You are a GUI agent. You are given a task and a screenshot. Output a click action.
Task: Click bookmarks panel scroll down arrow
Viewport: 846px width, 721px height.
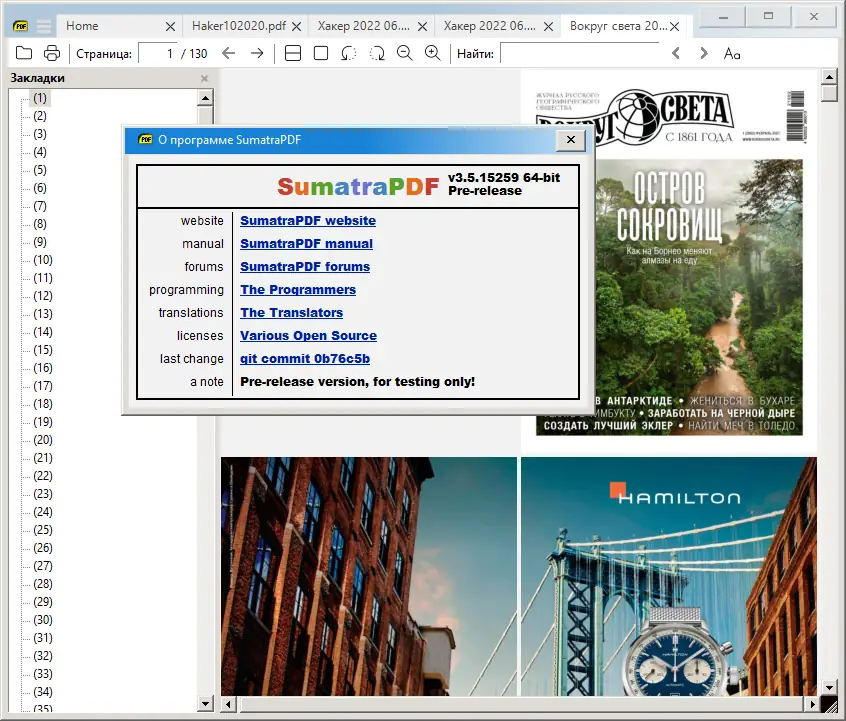coord(206,703)
